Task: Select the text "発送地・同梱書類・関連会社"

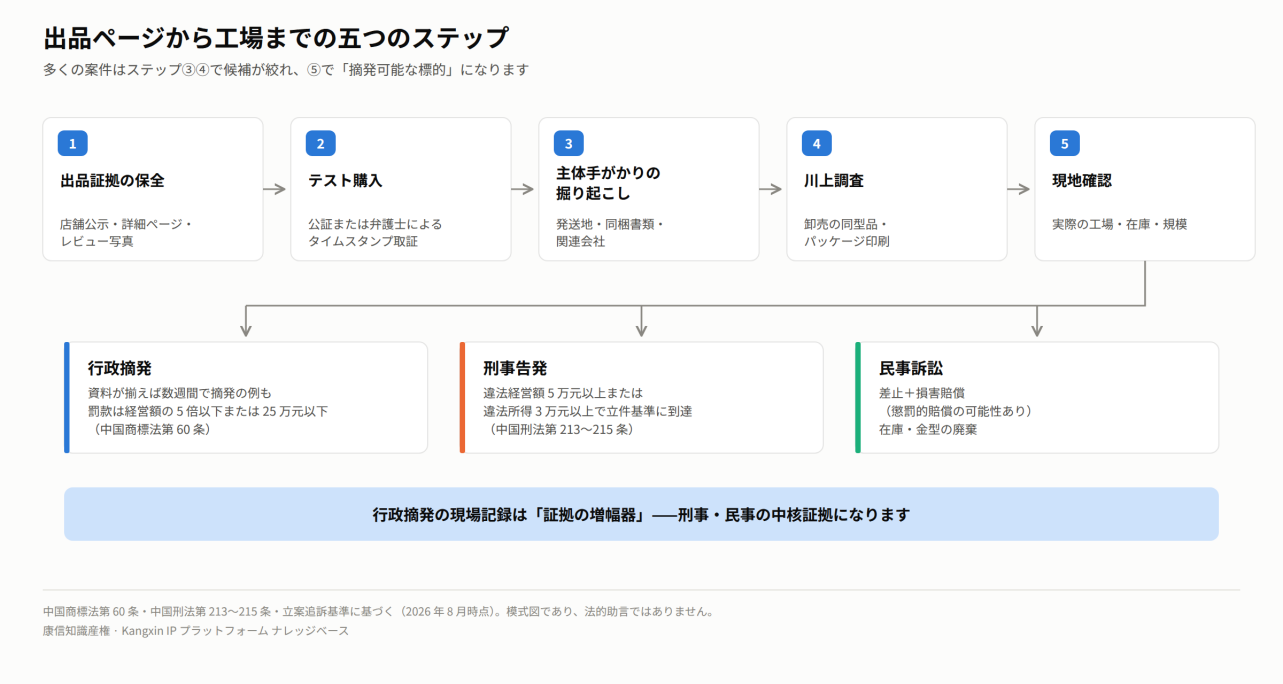Action: [610, 232]
